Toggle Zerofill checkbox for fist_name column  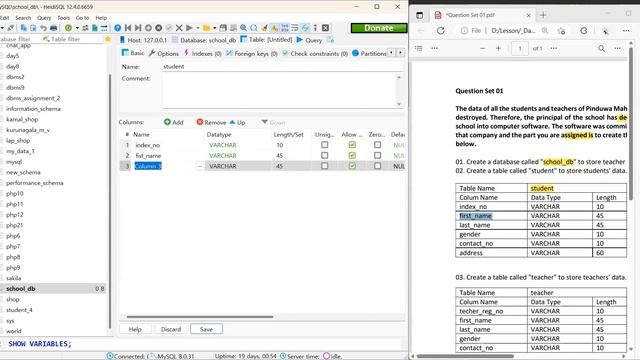[378, 156]
